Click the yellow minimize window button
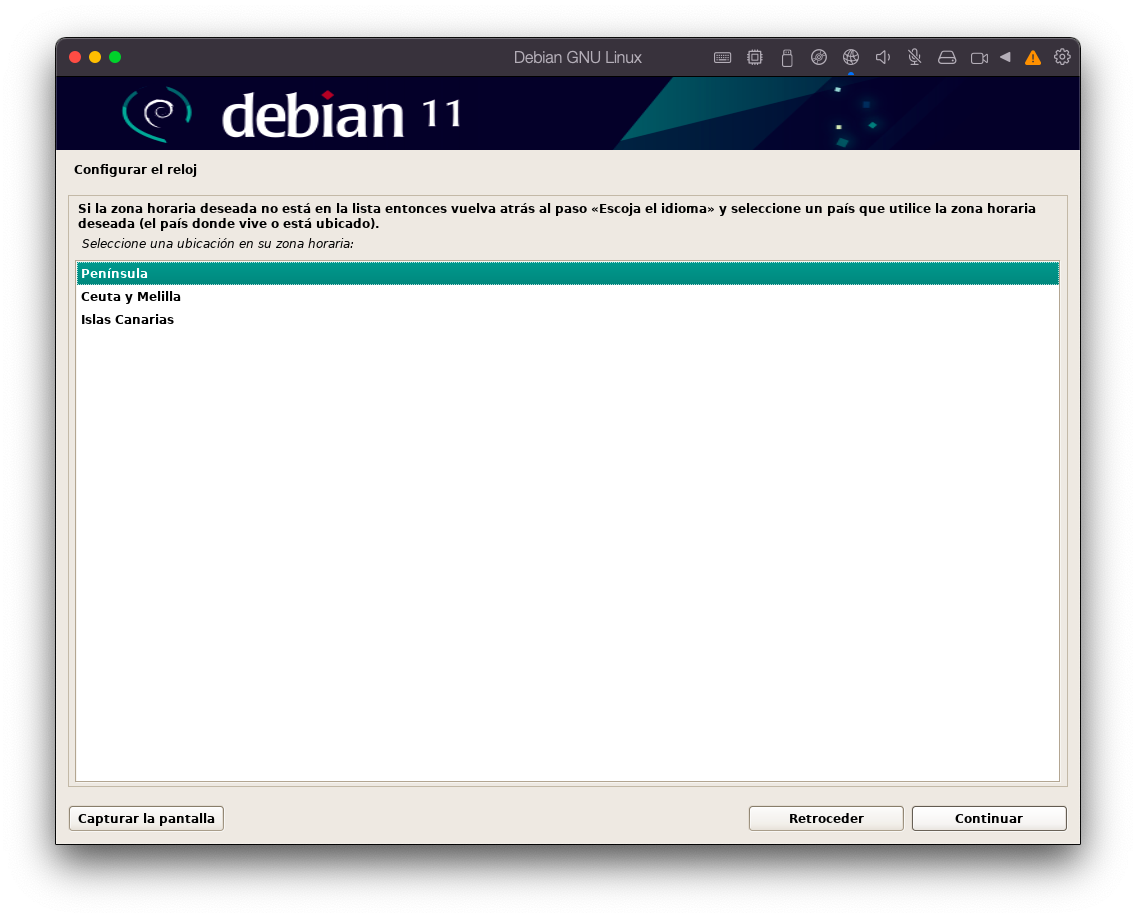The width and height of the screenshot is (1136, 918). [x=95, y=57]
